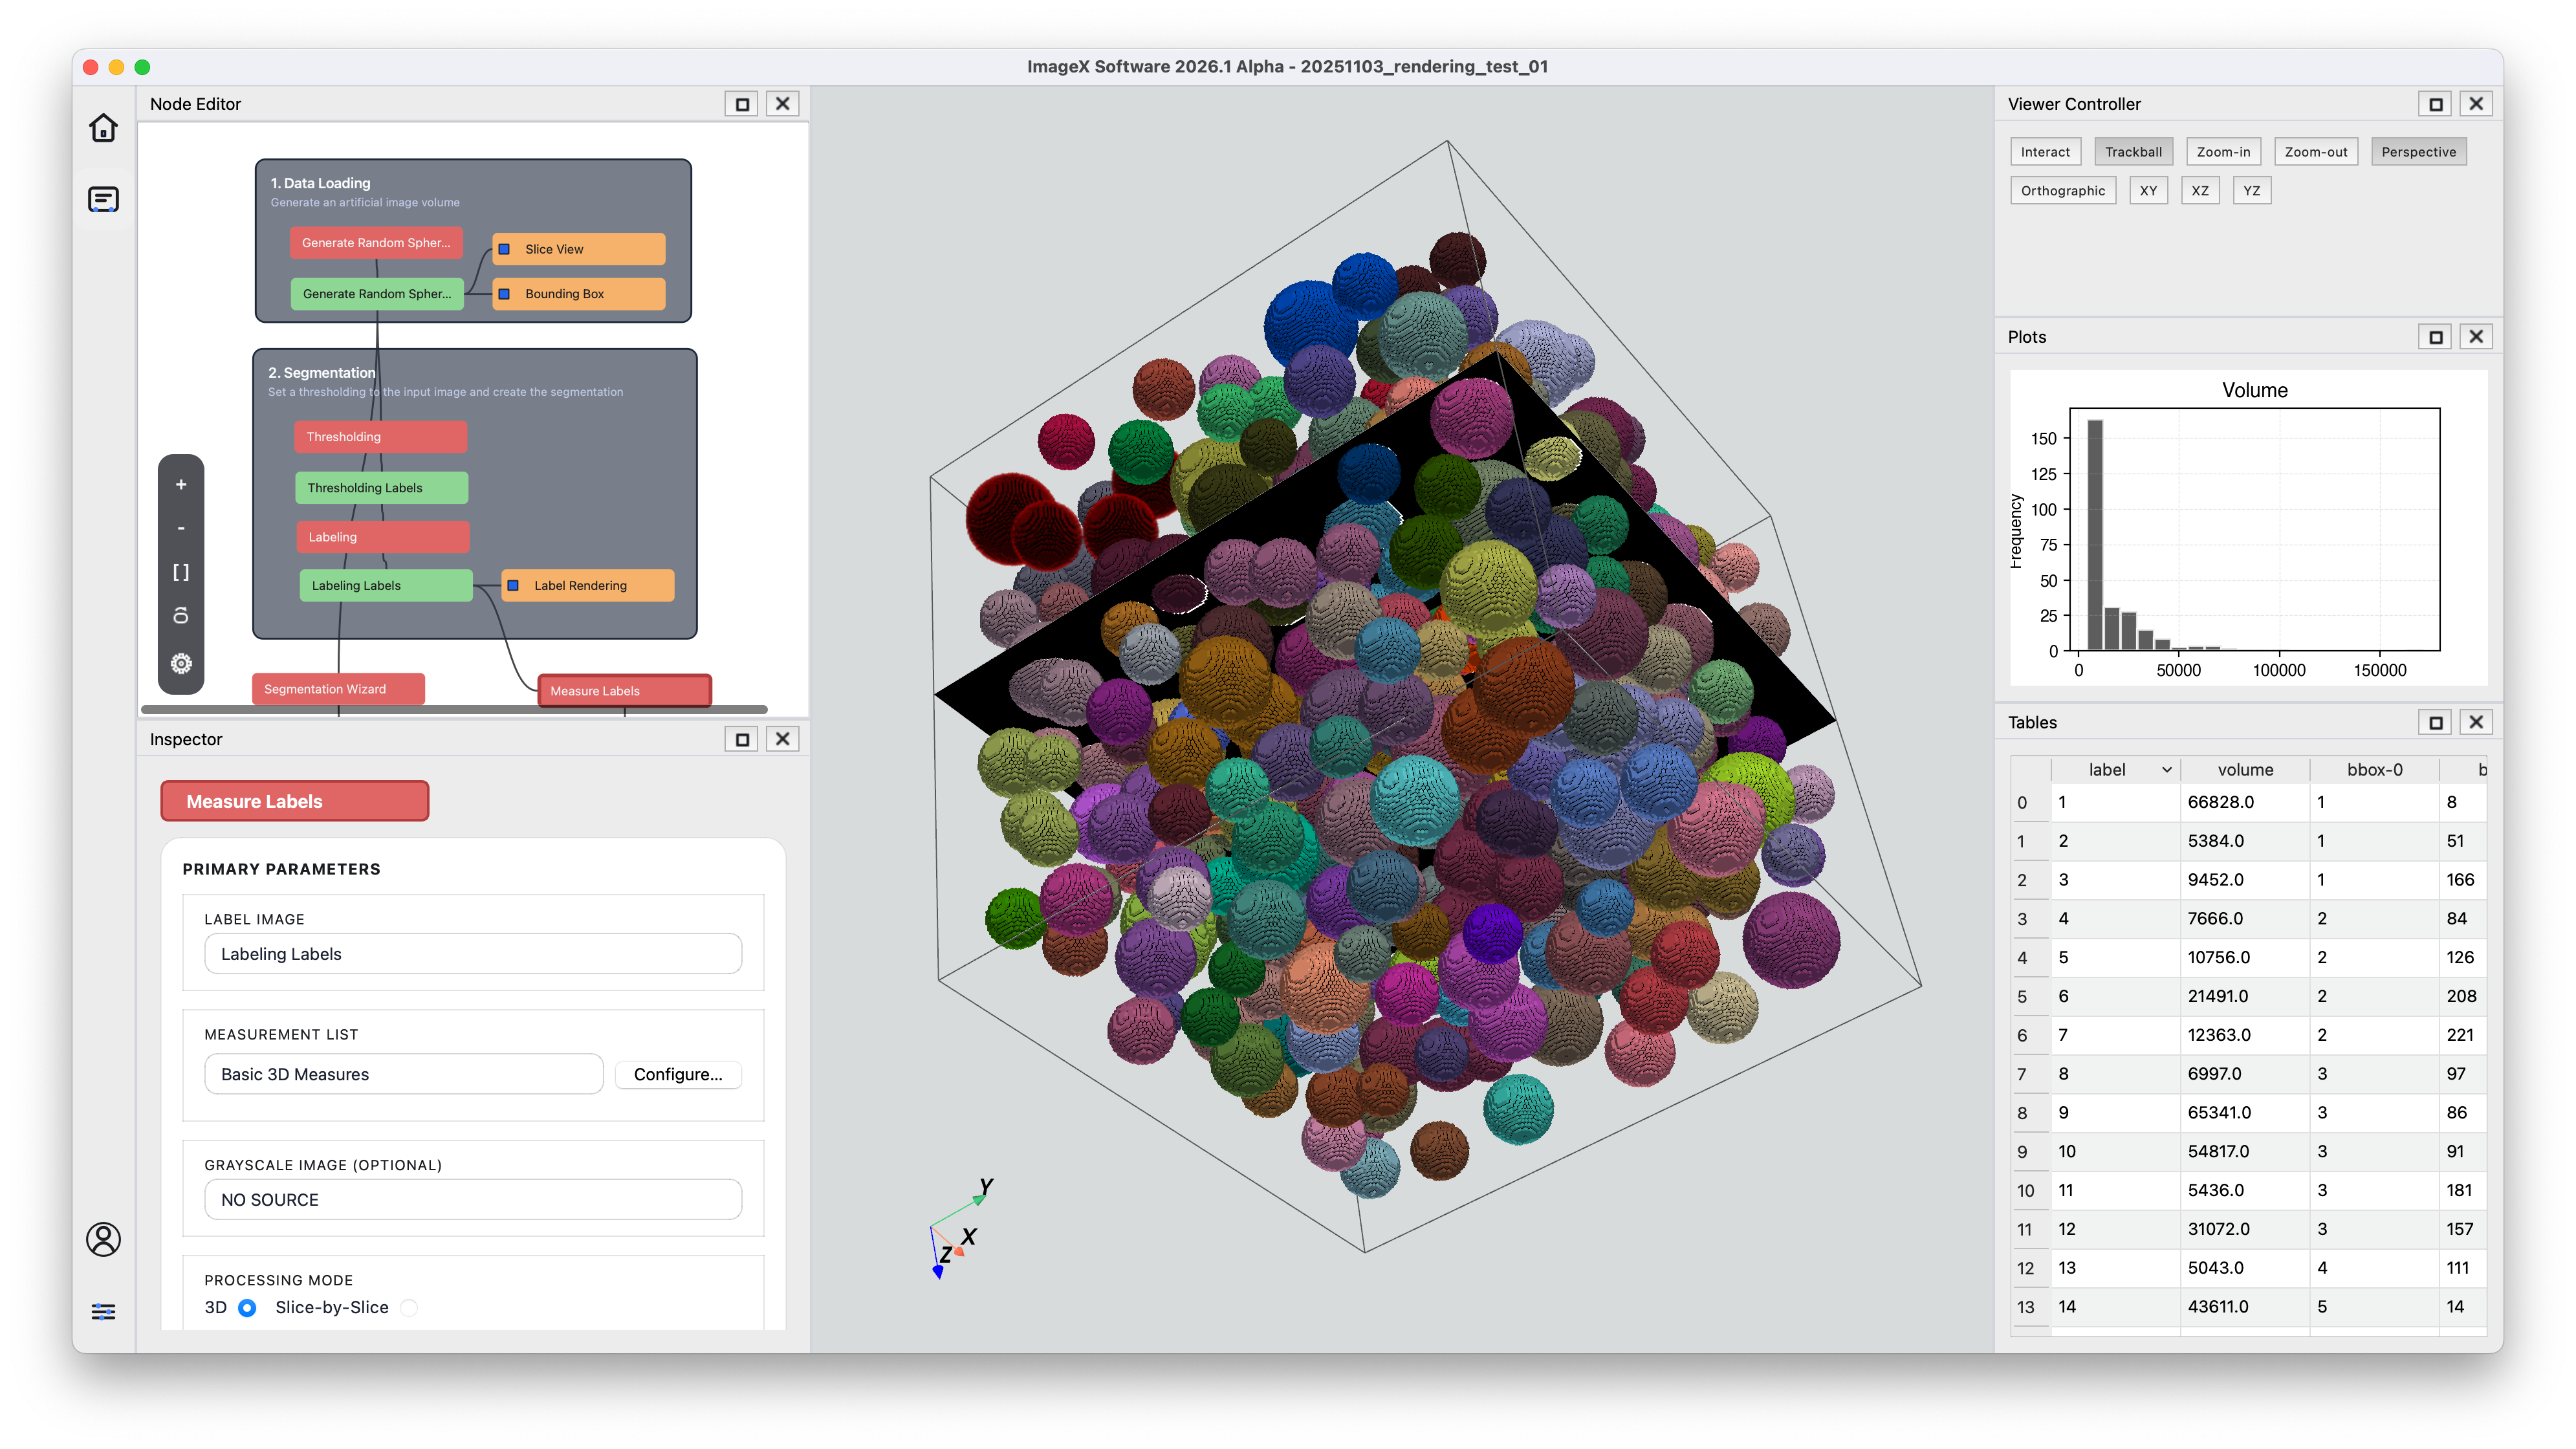Toggle visibility of the Slice View node

(505, 248)
